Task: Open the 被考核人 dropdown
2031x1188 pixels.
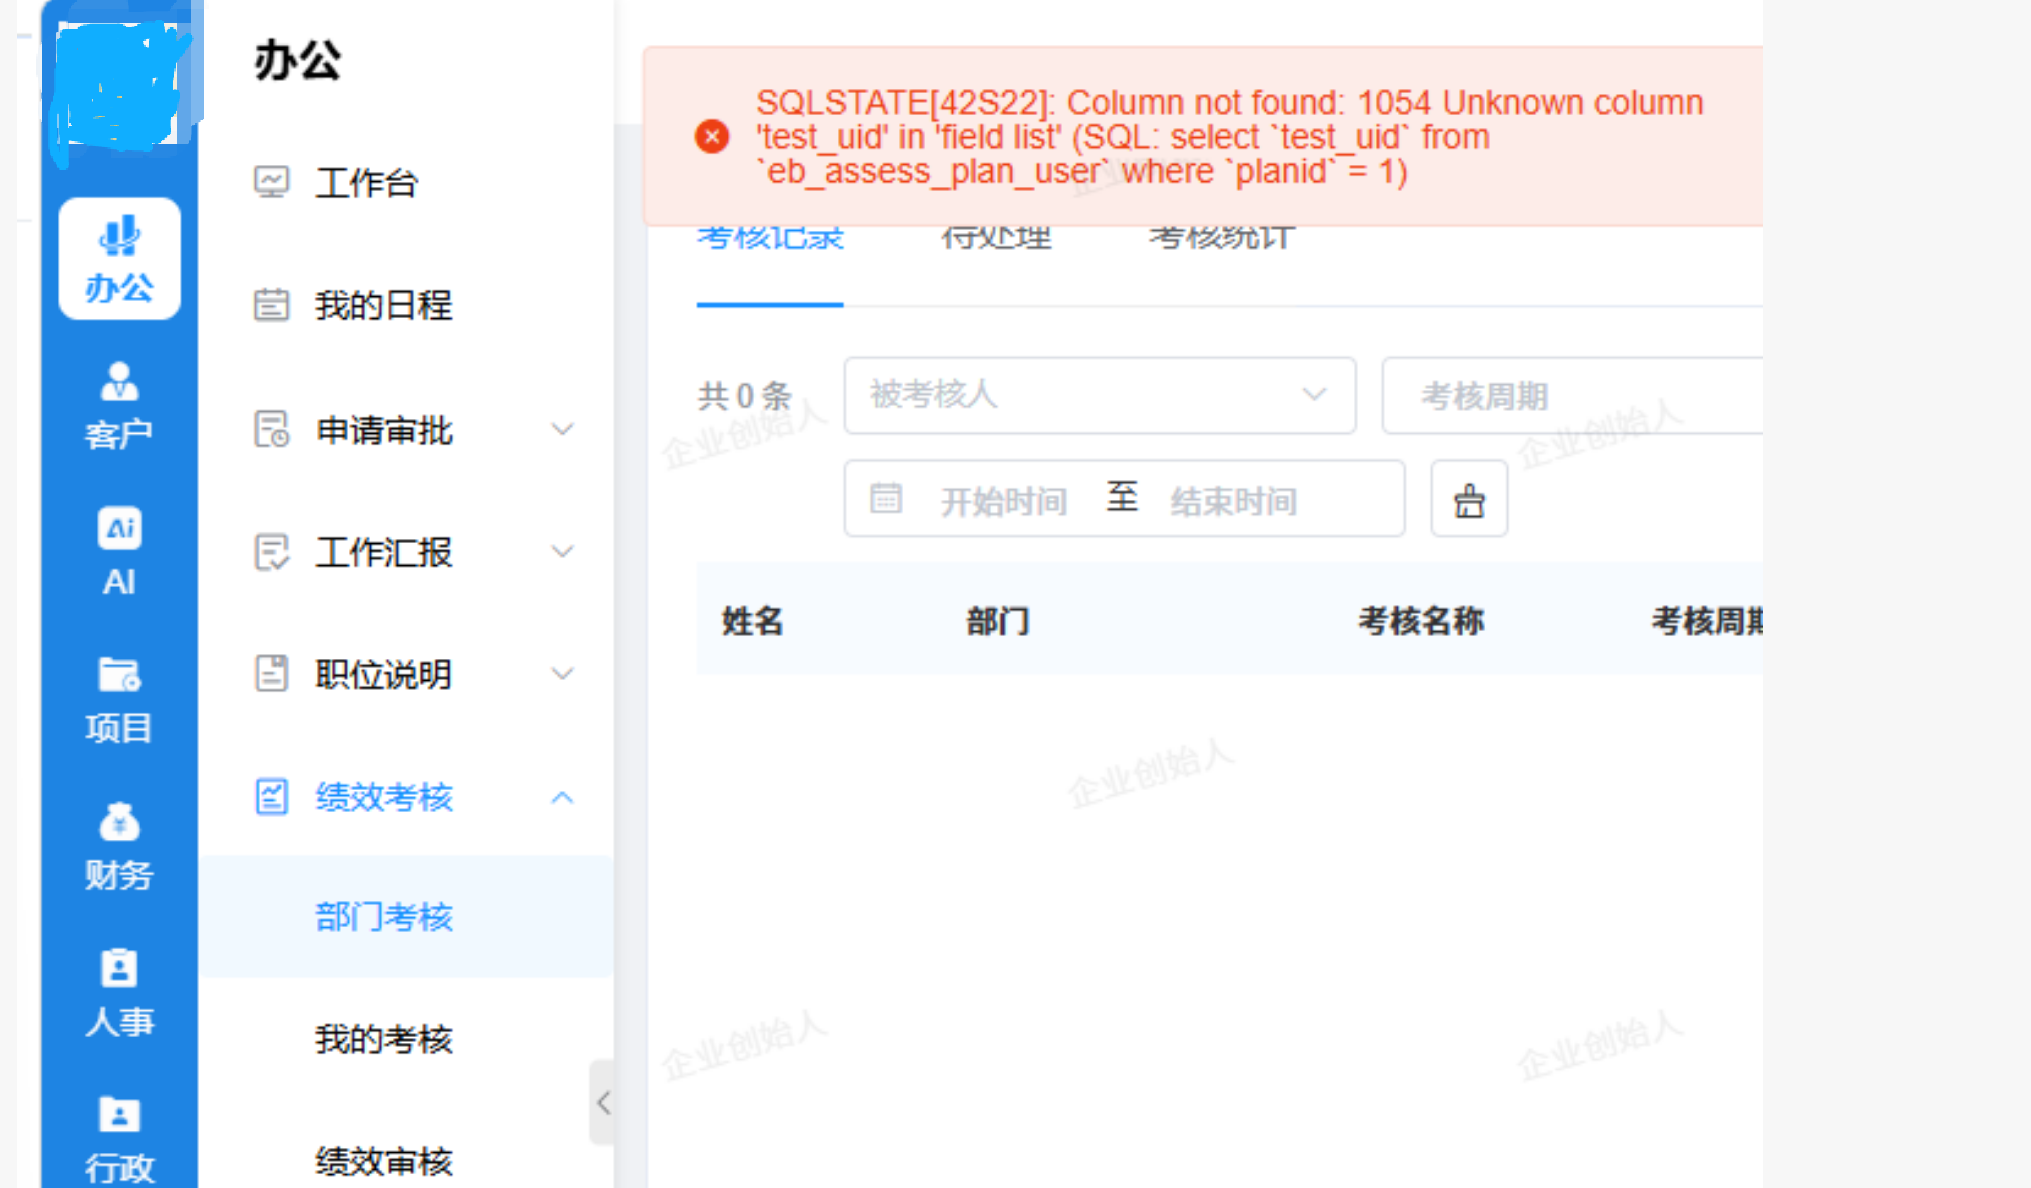Action: pyautogui.click(x=1100, y=395)
